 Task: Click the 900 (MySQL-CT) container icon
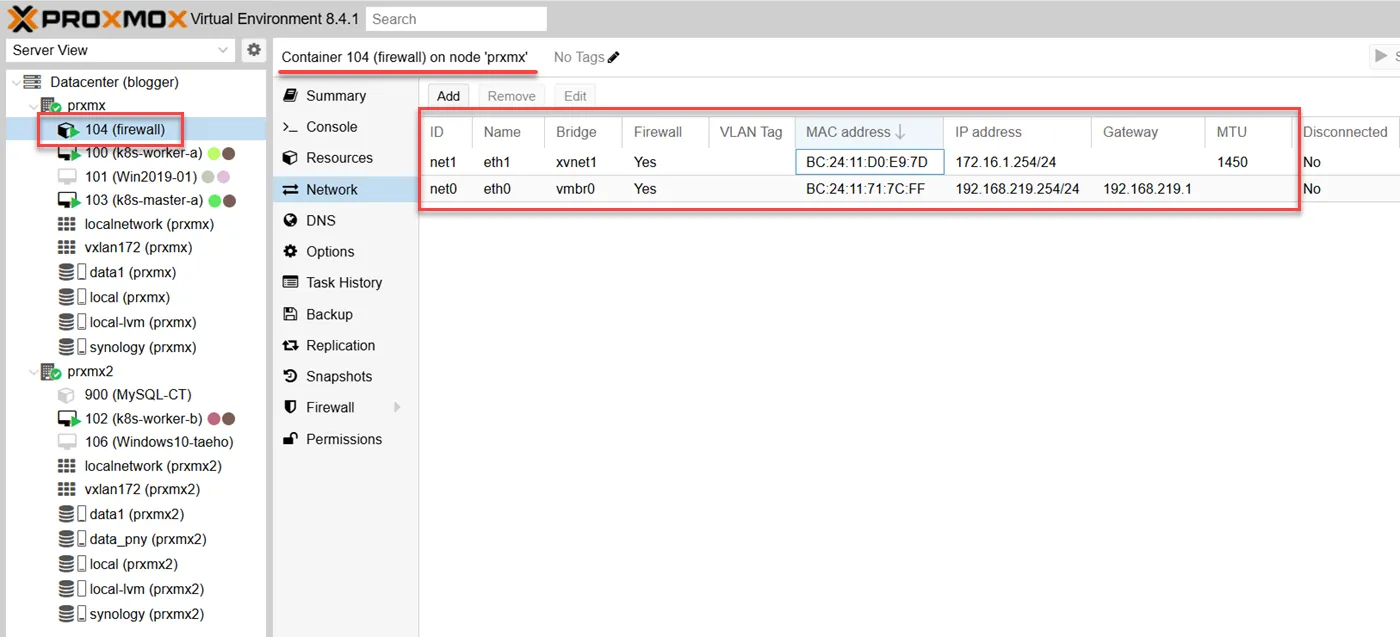(x=67, y=395)
